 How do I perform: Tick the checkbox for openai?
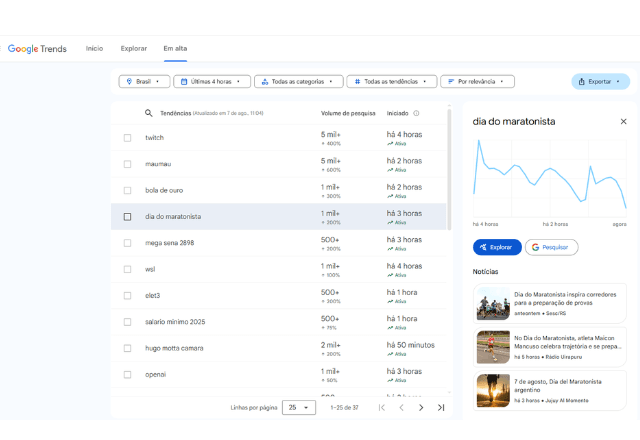pyautogui.click(x=127, y=375)
